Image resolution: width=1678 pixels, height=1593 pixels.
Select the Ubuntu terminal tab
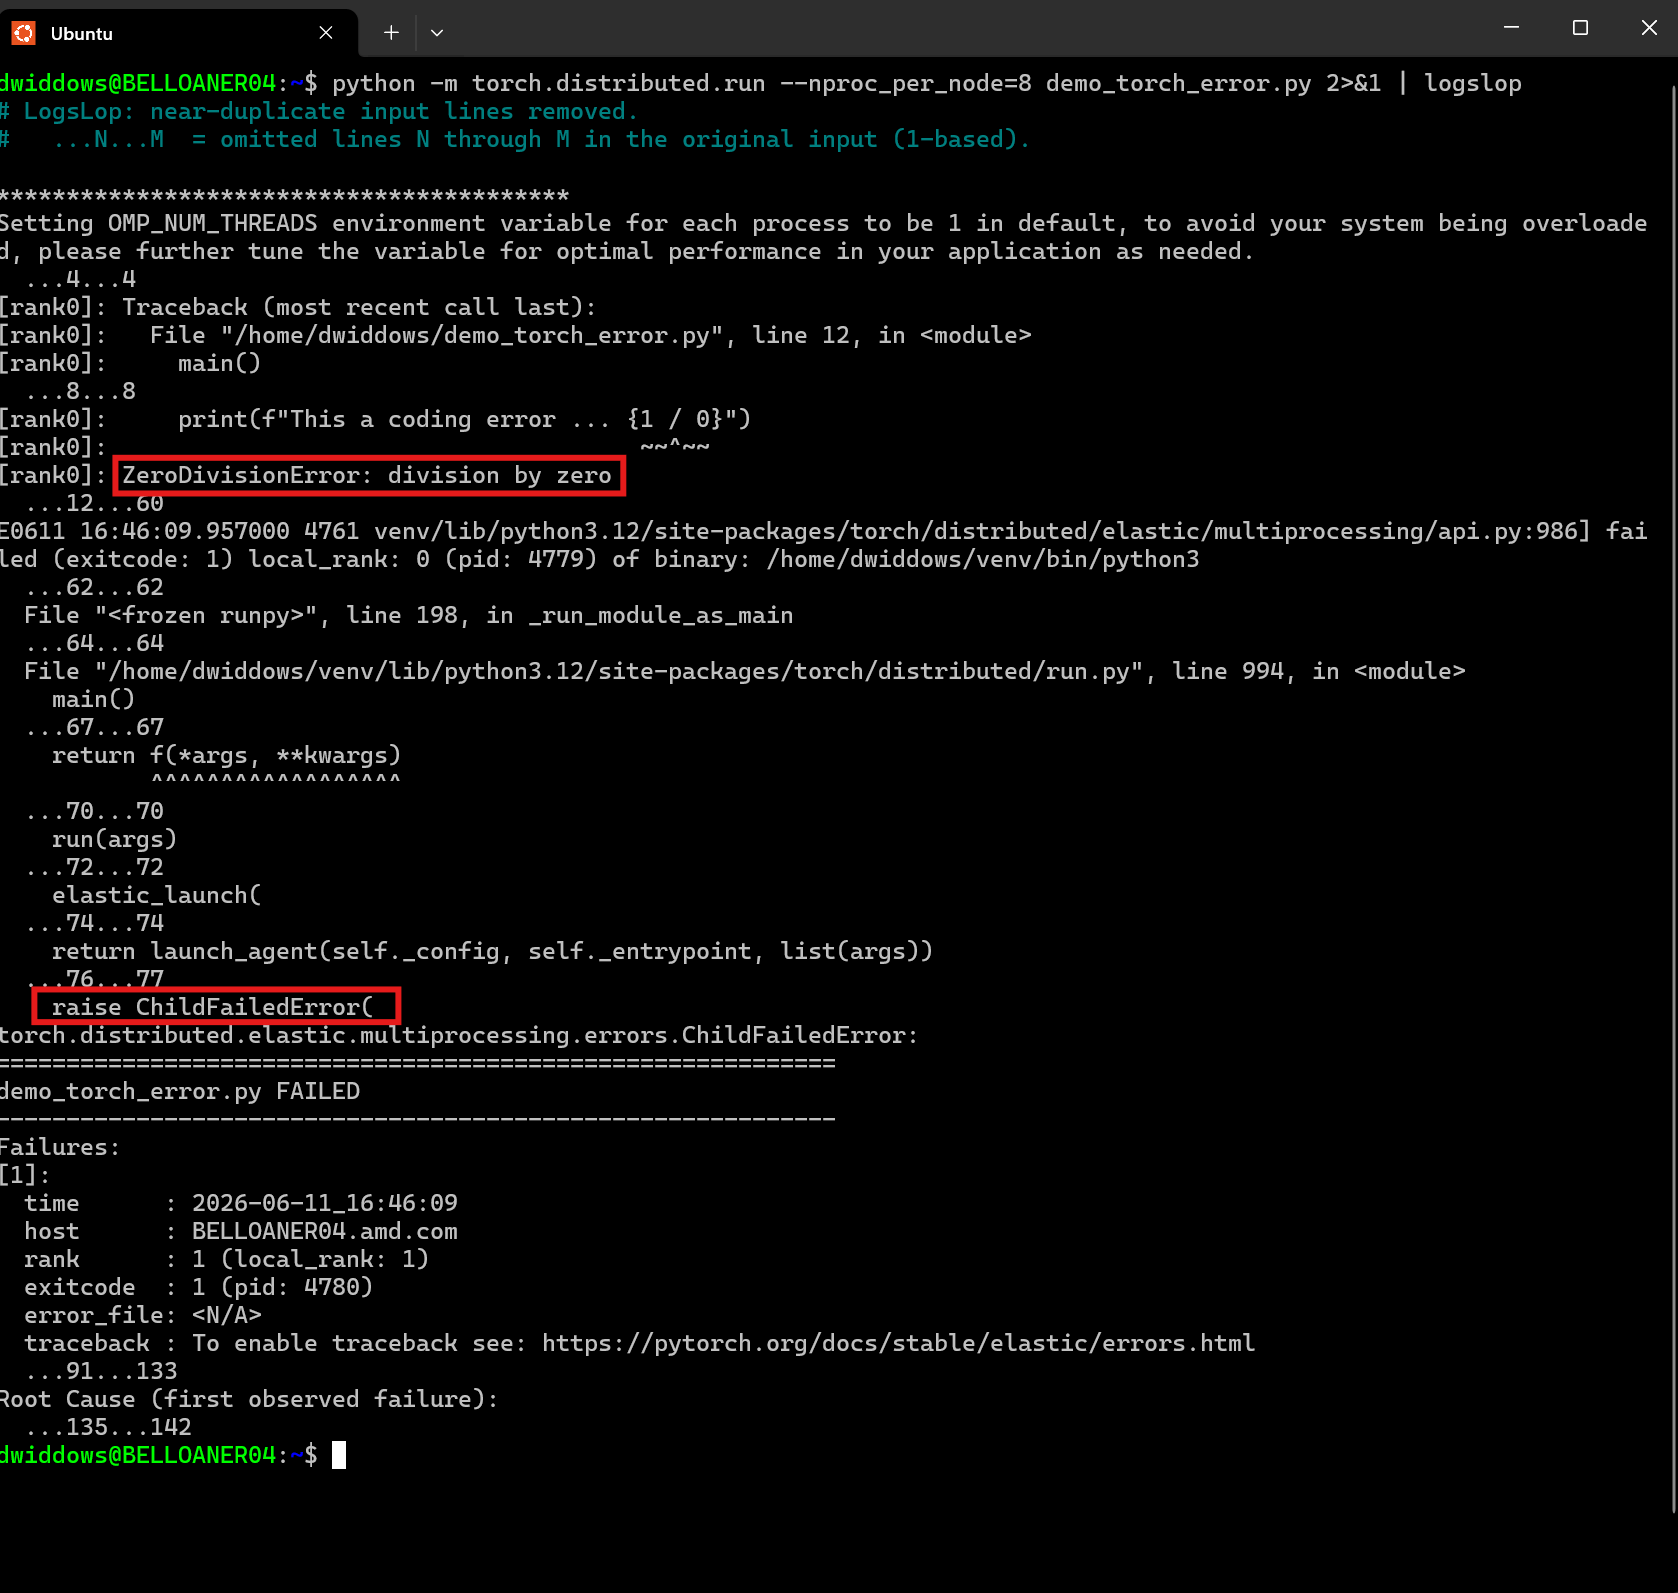[x=179, y=33]
